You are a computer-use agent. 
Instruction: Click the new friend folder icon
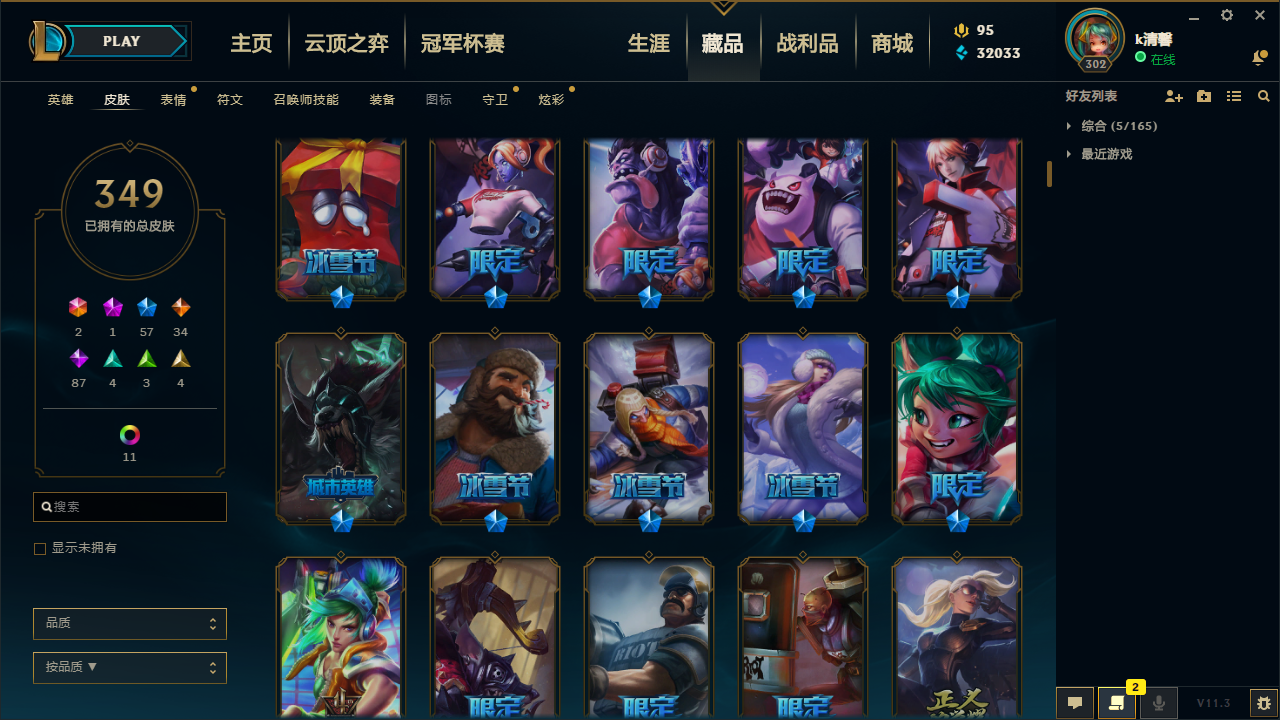(x=1204, y=96)
